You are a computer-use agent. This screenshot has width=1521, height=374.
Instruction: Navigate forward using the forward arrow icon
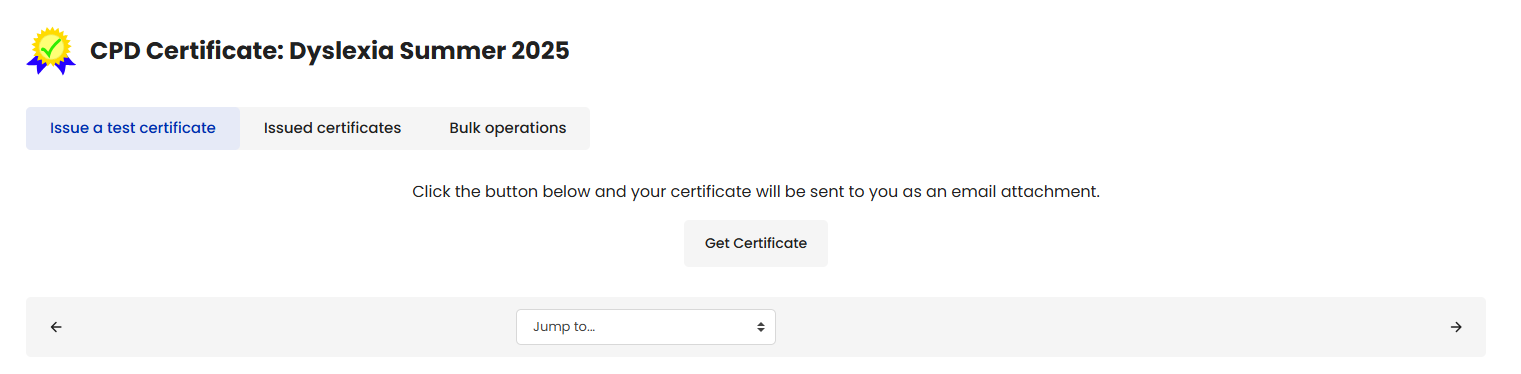pos(1456,327)
